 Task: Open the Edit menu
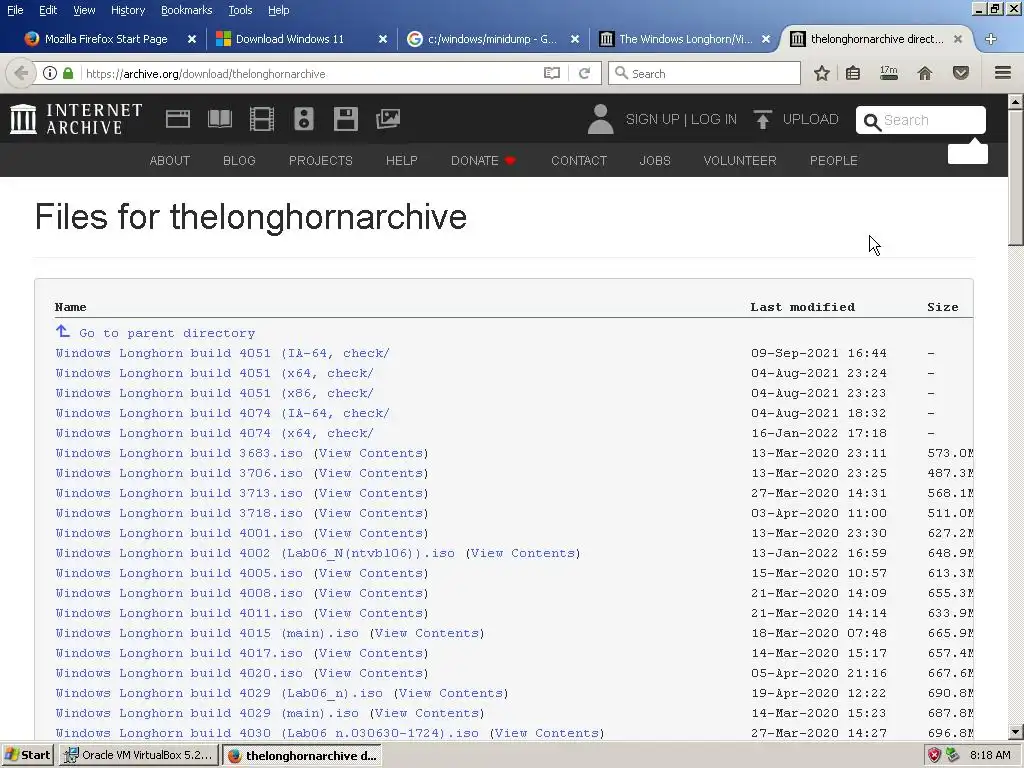[x=48, y=10]
